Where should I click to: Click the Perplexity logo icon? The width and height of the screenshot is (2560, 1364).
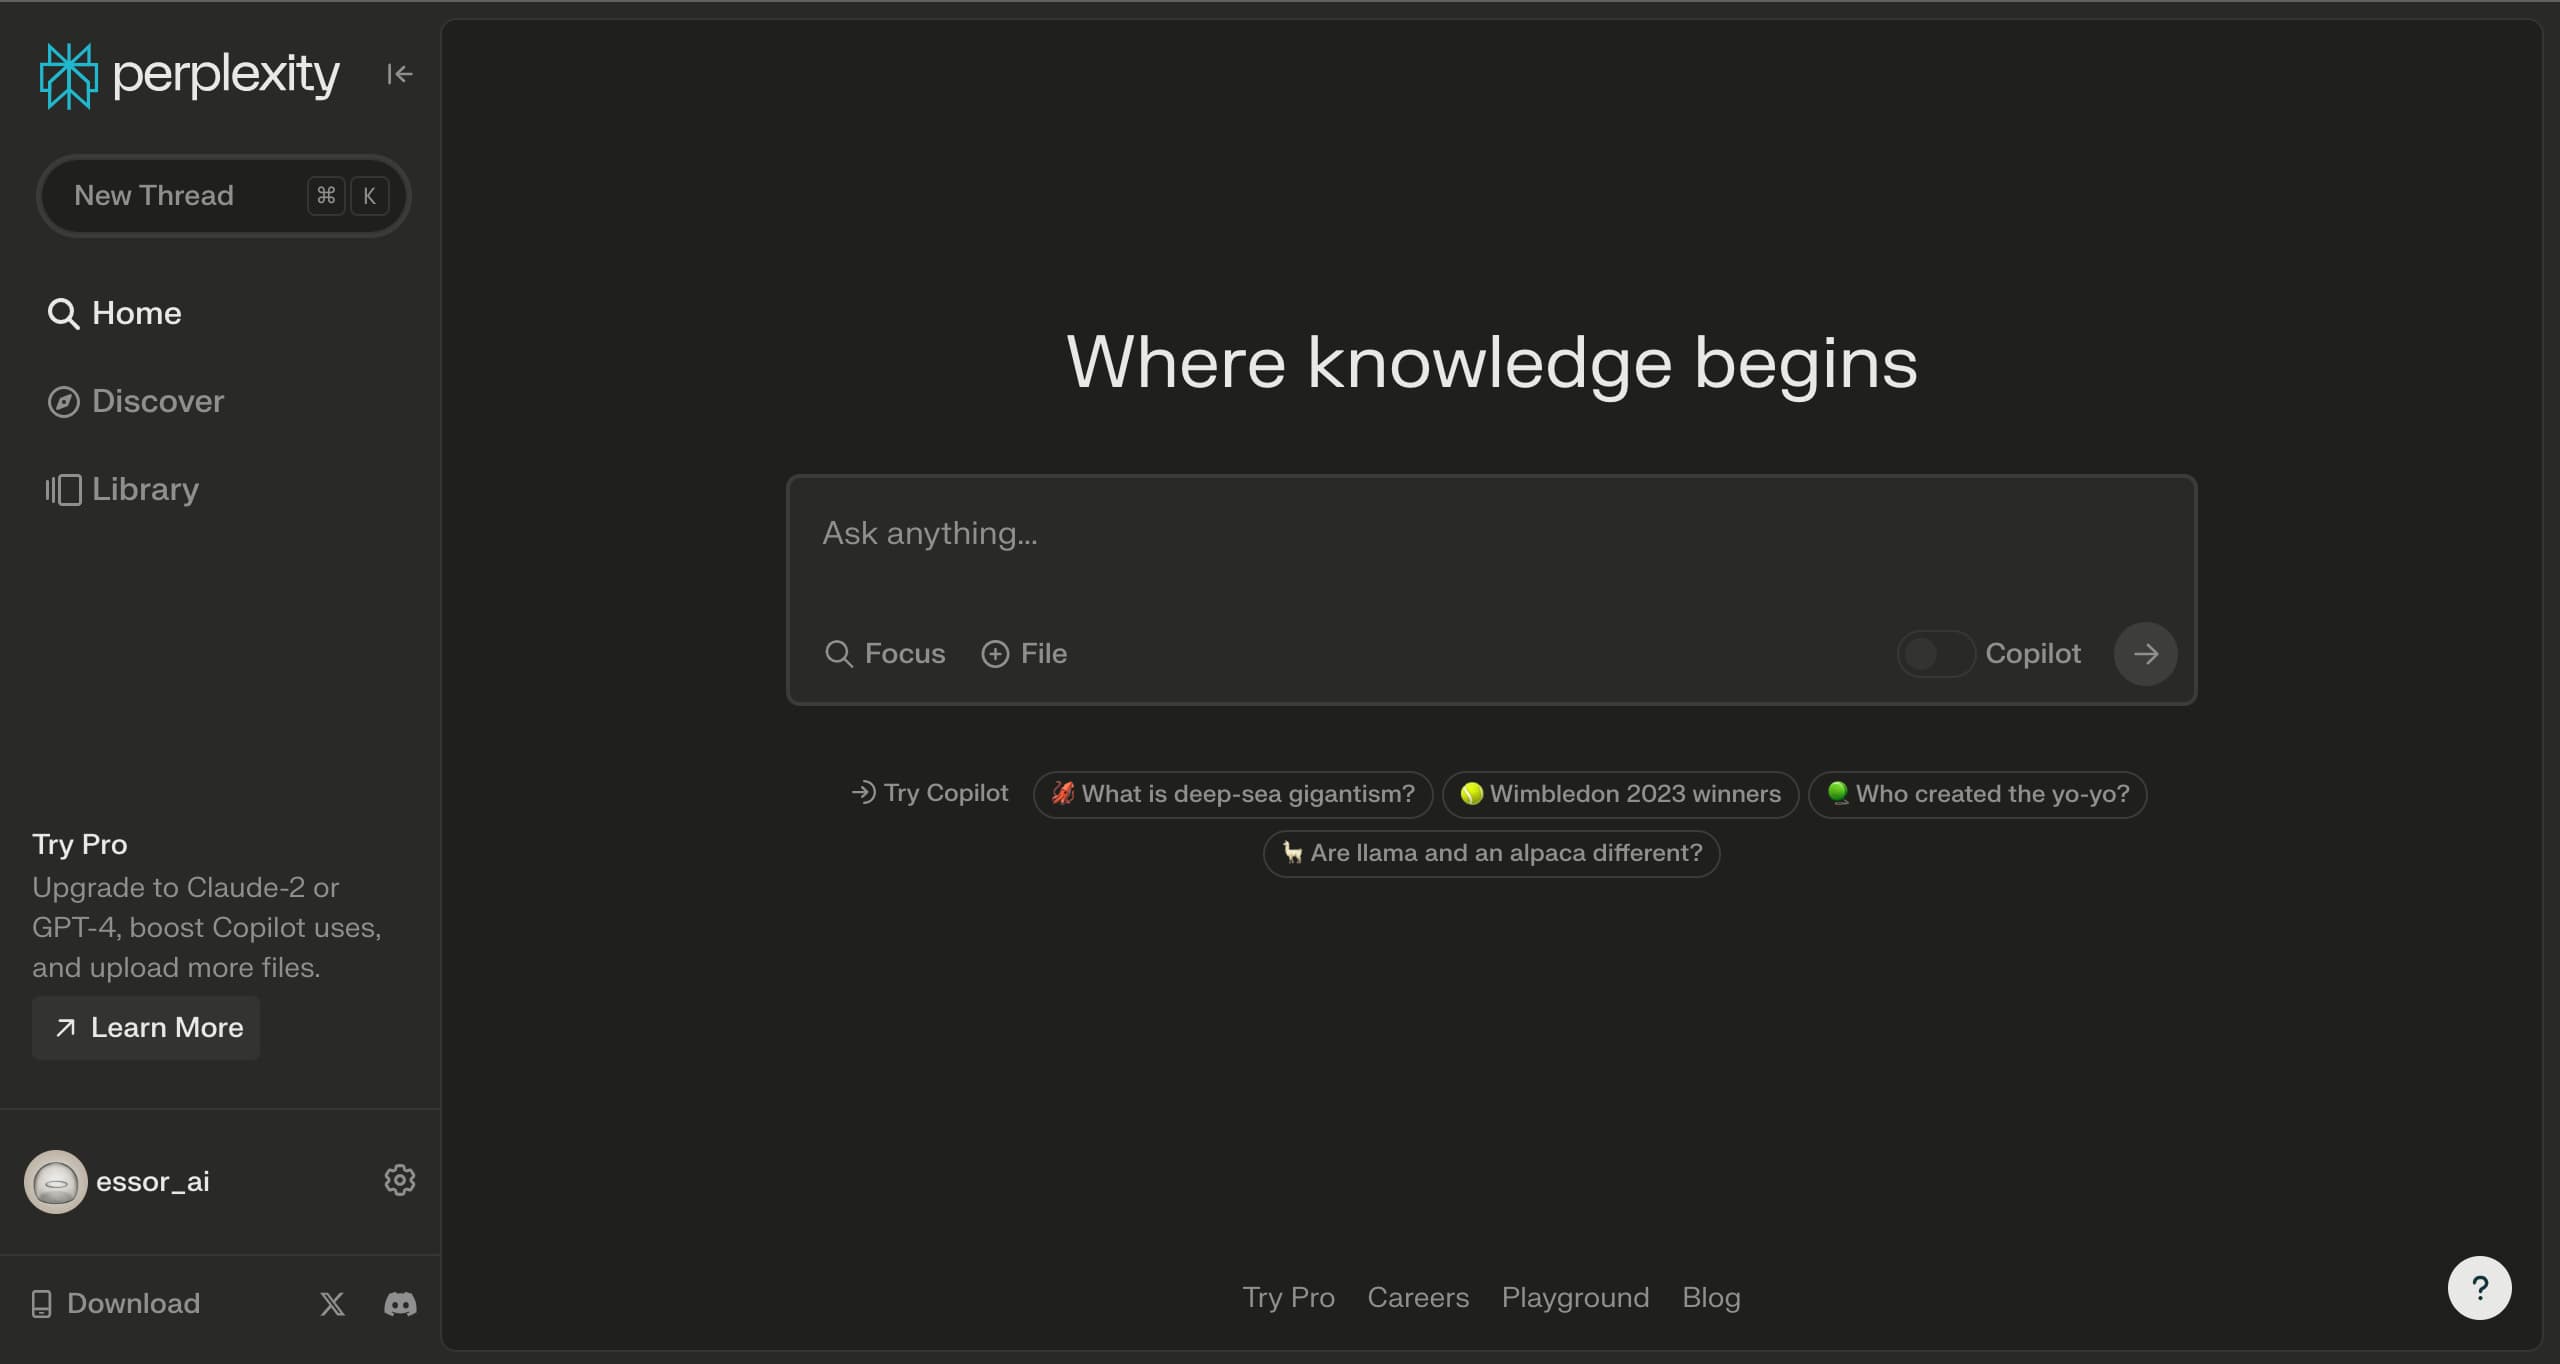pos(68,75)
